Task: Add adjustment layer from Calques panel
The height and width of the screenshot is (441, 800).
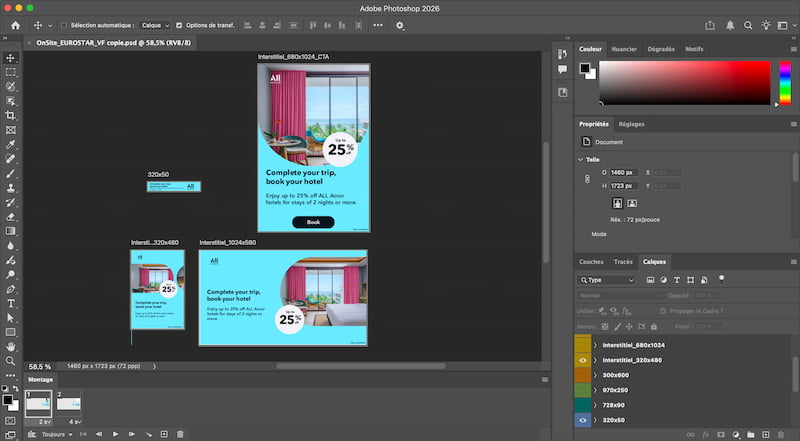Action: click(736, 434)
